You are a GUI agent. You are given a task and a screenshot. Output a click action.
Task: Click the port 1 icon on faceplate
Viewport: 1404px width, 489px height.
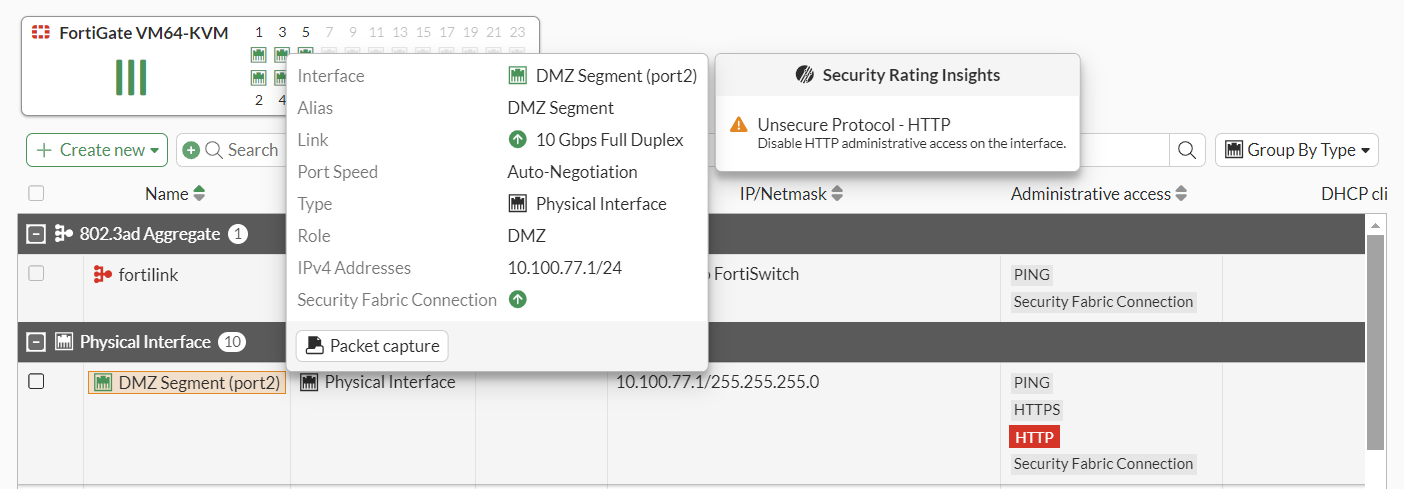tap(259, 54)
